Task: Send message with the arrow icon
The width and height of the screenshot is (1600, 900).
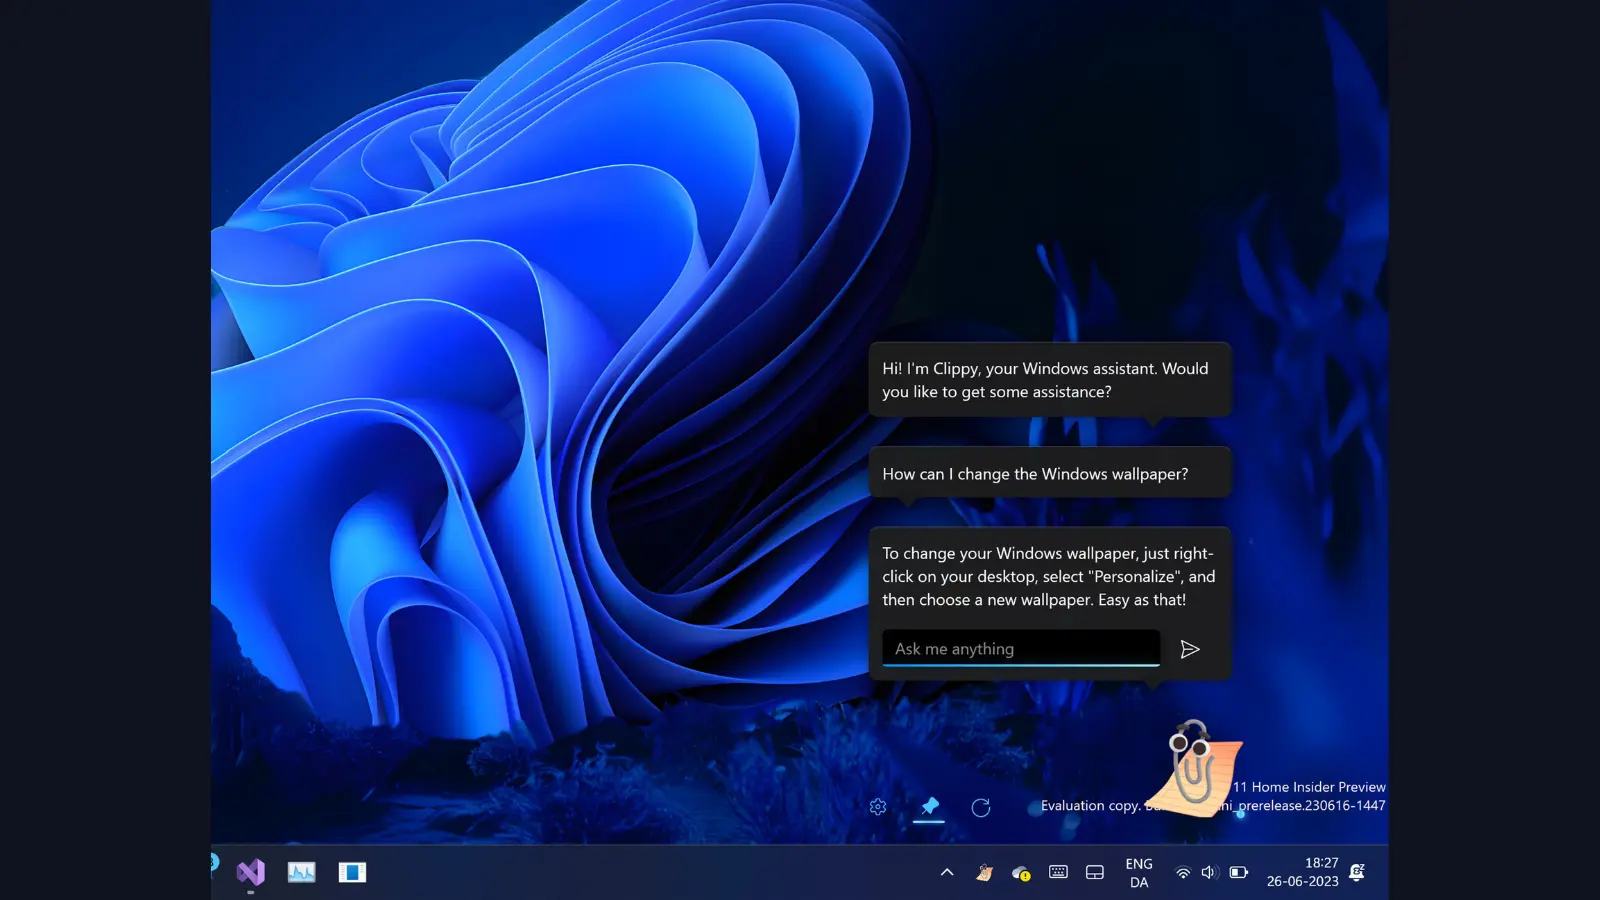Action: pyautogui.click(x=1190, y=649)
